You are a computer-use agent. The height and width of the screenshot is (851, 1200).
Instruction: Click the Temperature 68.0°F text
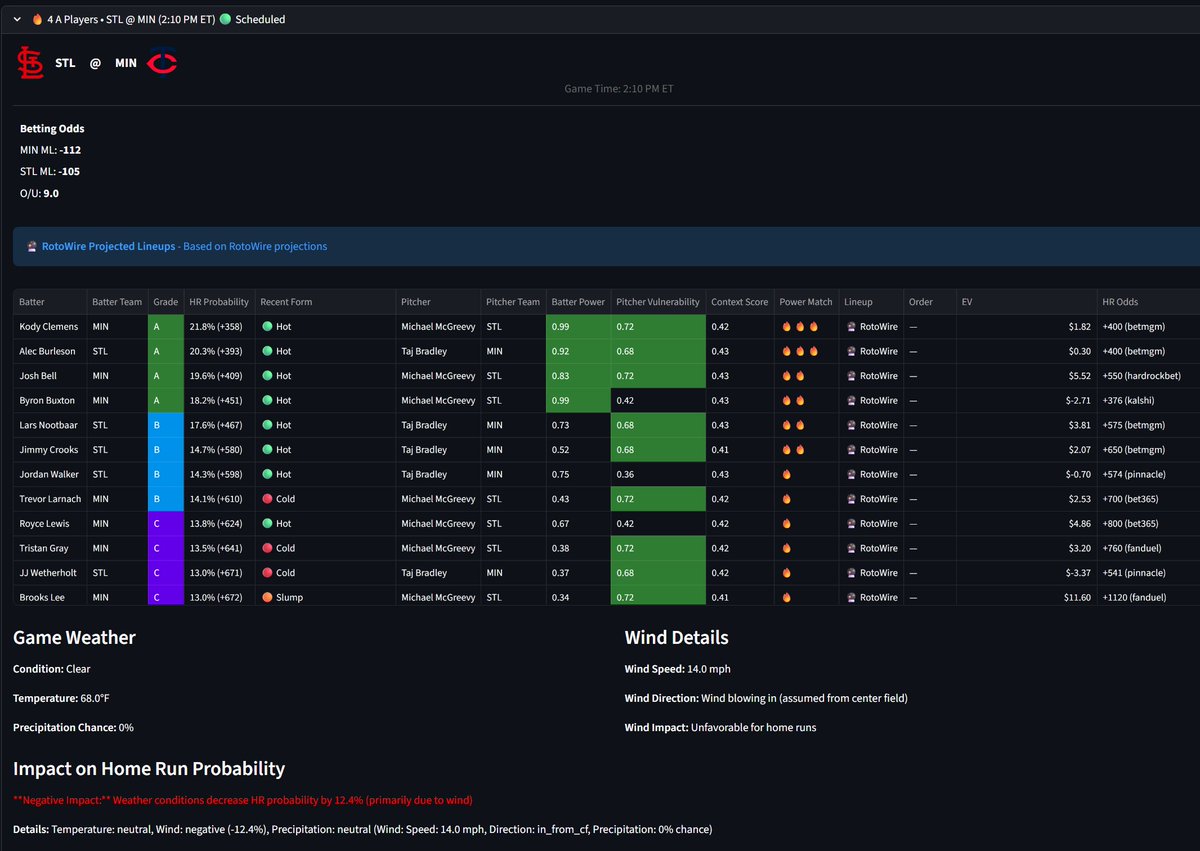[x=61, y=698]
